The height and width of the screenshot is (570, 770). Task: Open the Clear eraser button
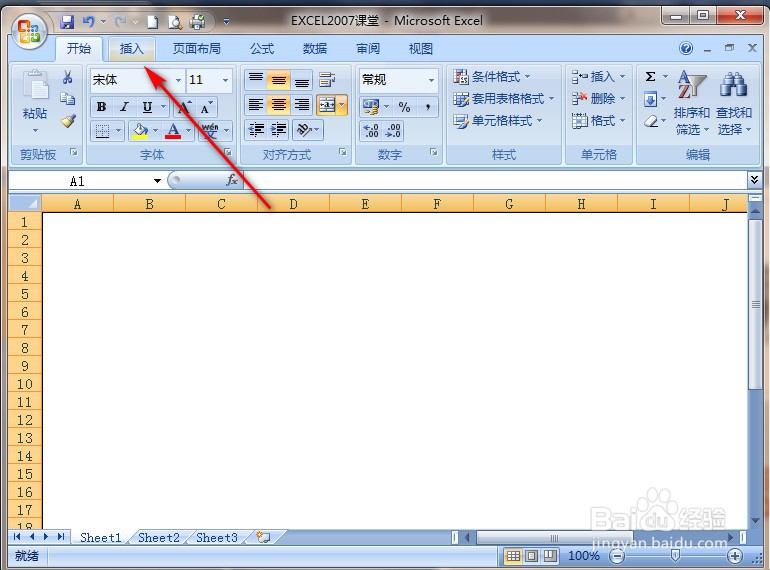pyautogui.click(x=650, y=121)
